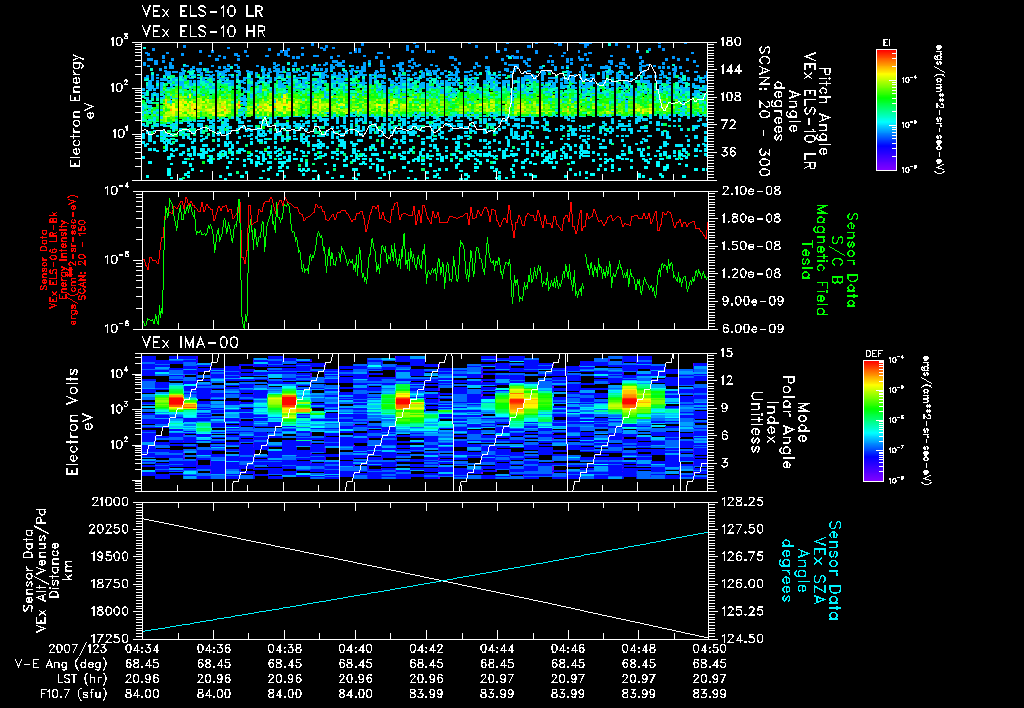Click the 18750 altitude tick label

tap(110, 584)
